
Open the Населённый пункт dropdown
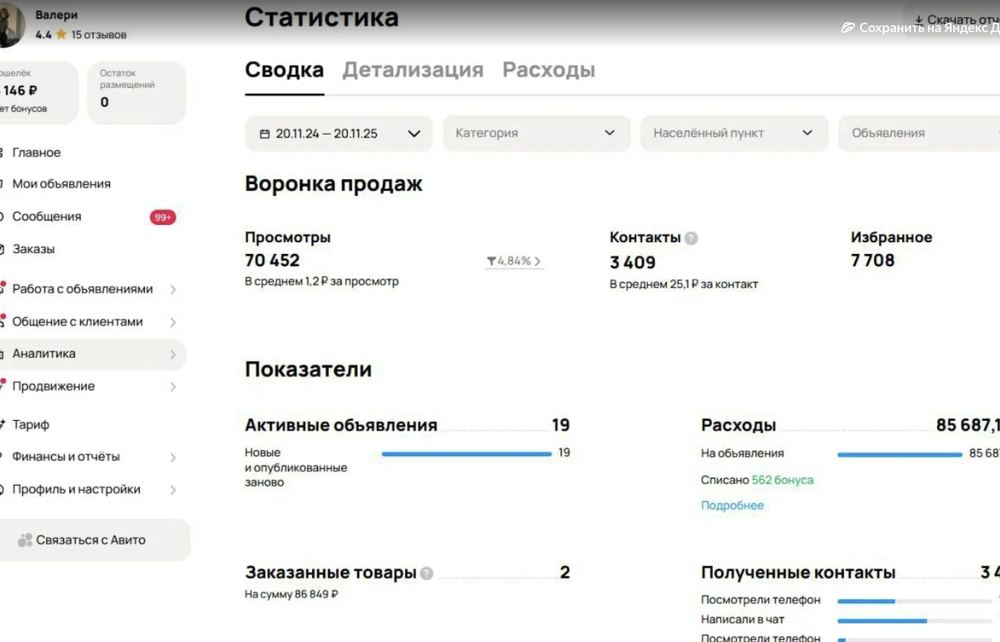pyautogui.click(x=734, y=133)
